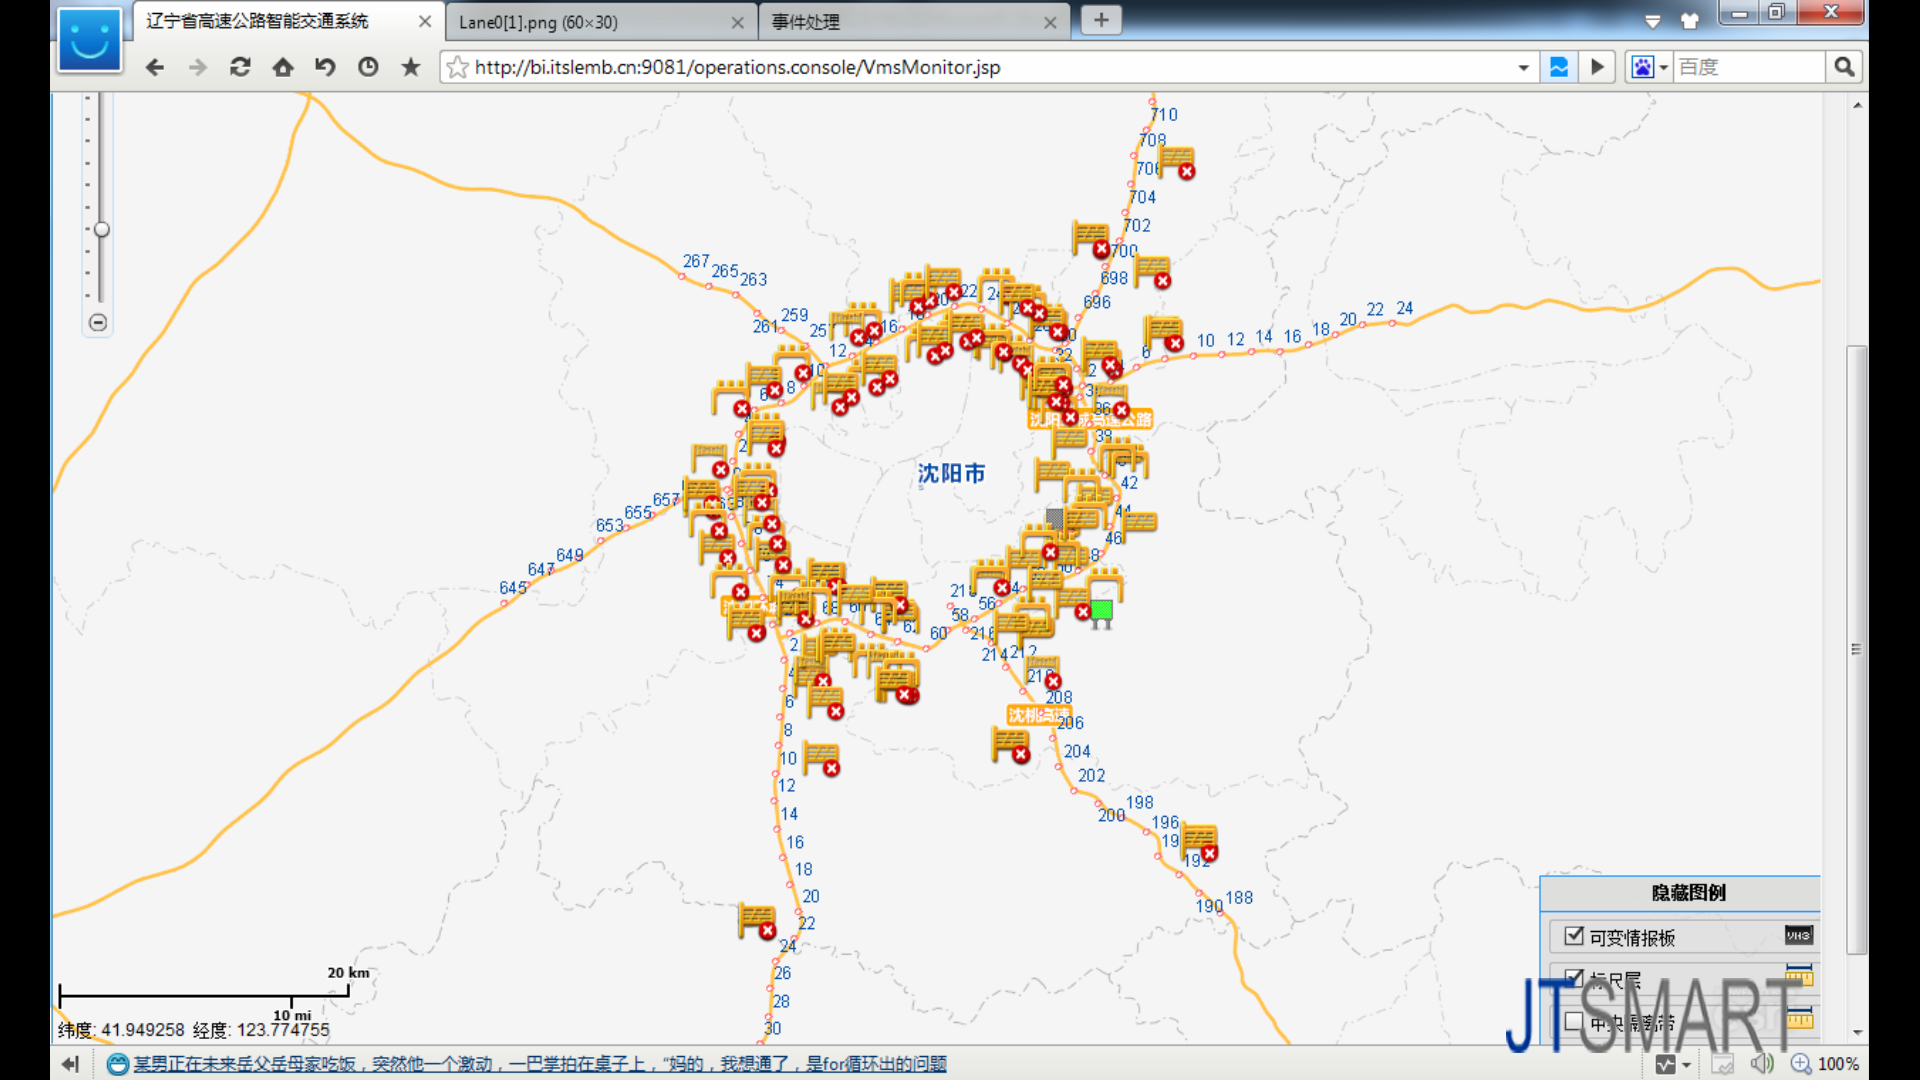The height and width of the screenshot is (1080, 1920).
Task: Click the scrollbar down arrow
Action: [1857, 1032]
